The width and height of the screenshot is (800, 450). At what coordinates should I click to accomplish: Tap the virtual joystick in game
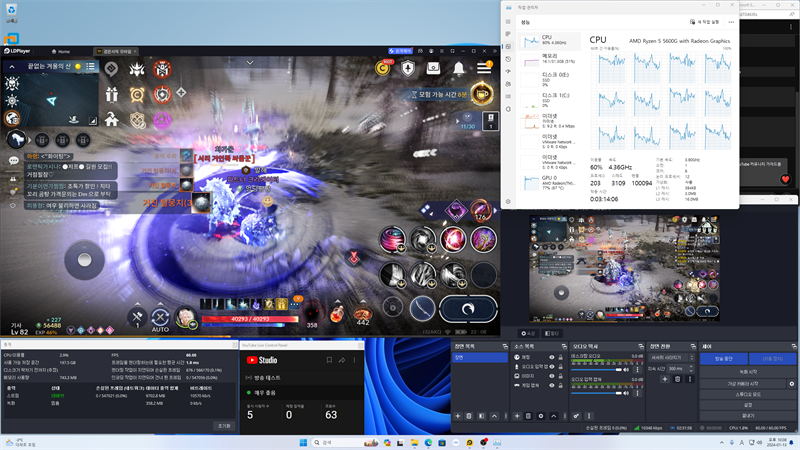[85, 260]
